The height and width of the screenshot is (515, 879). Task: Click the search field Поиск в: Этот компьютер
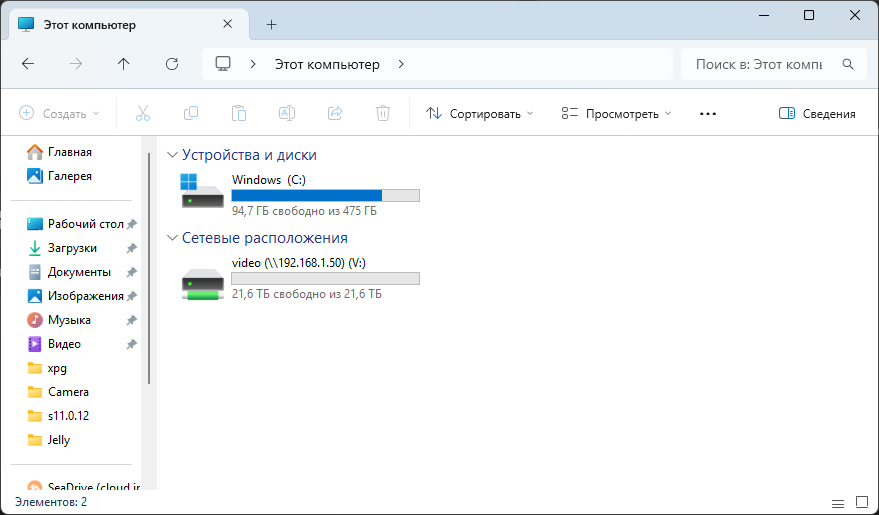pyautogui.click(x=760, y=64)
